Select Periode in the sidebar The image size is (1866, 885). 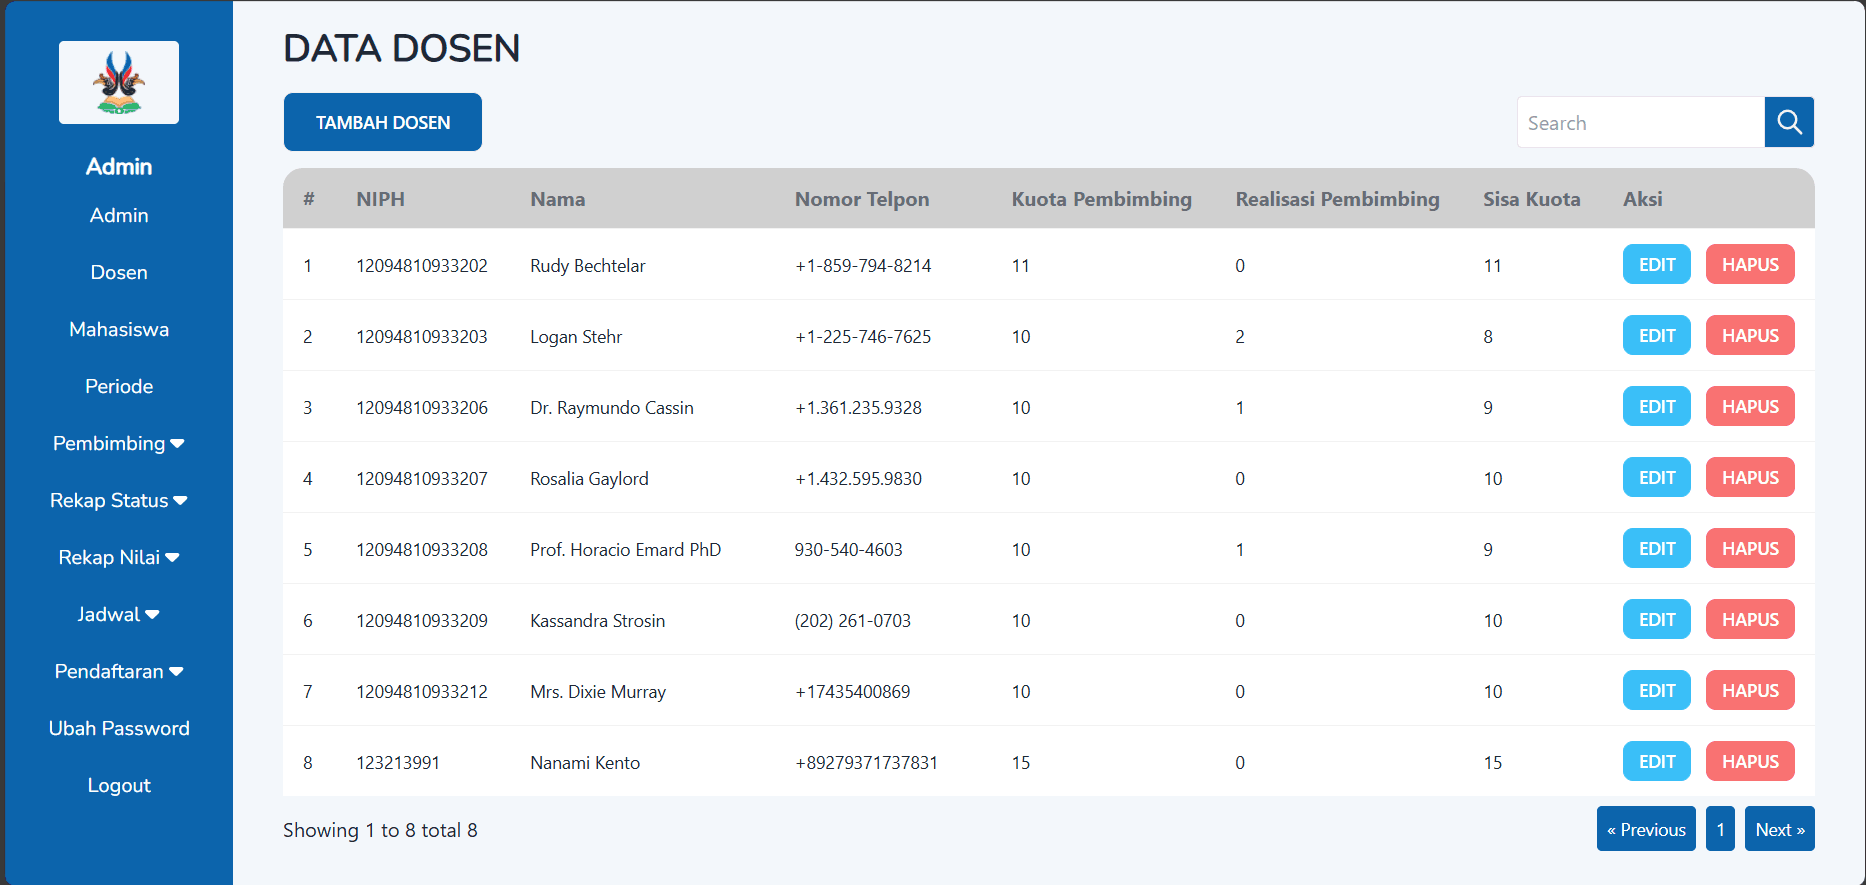[119, 386]
